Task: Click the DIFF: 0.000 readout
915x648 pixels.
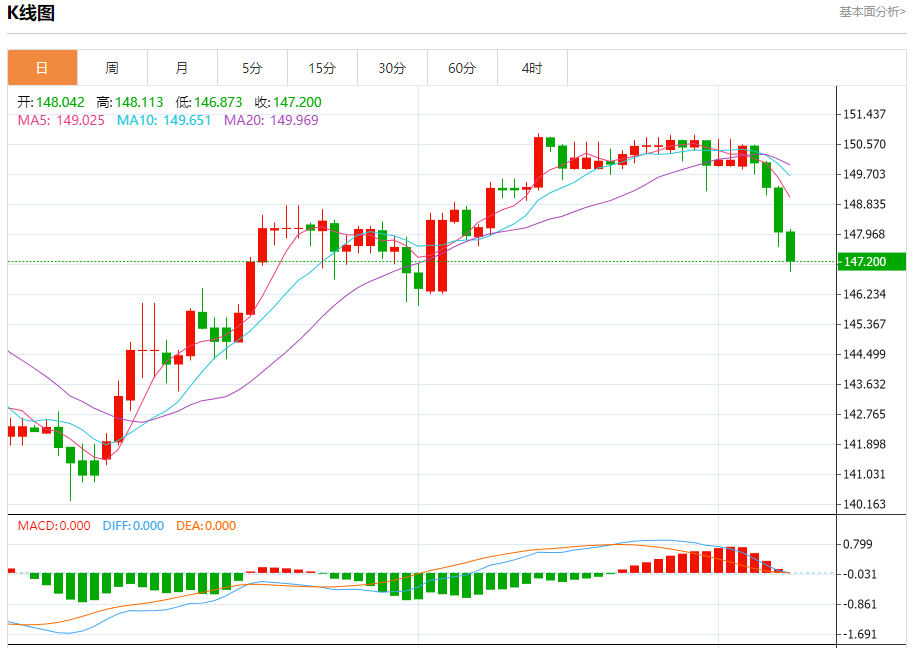Action: click(x=133, y=526)
